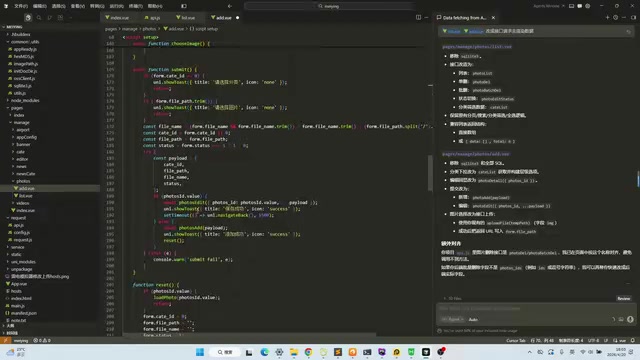Open sqlite1.js in the file tree
Image resolution: width=640 pixels, height=360 pixels.
point(23,86)
